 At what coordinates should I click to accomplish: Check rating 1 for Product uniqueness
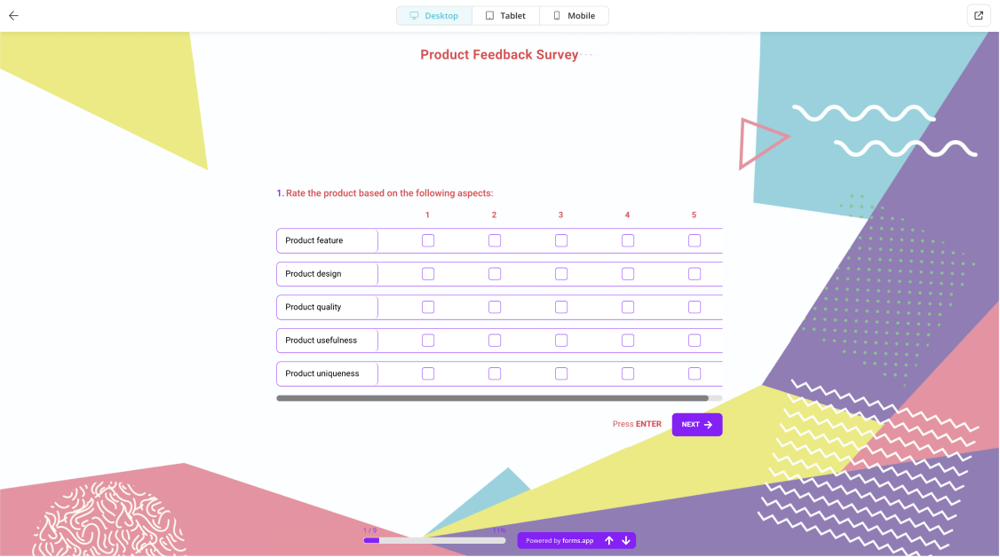click(x=428, y=374)
